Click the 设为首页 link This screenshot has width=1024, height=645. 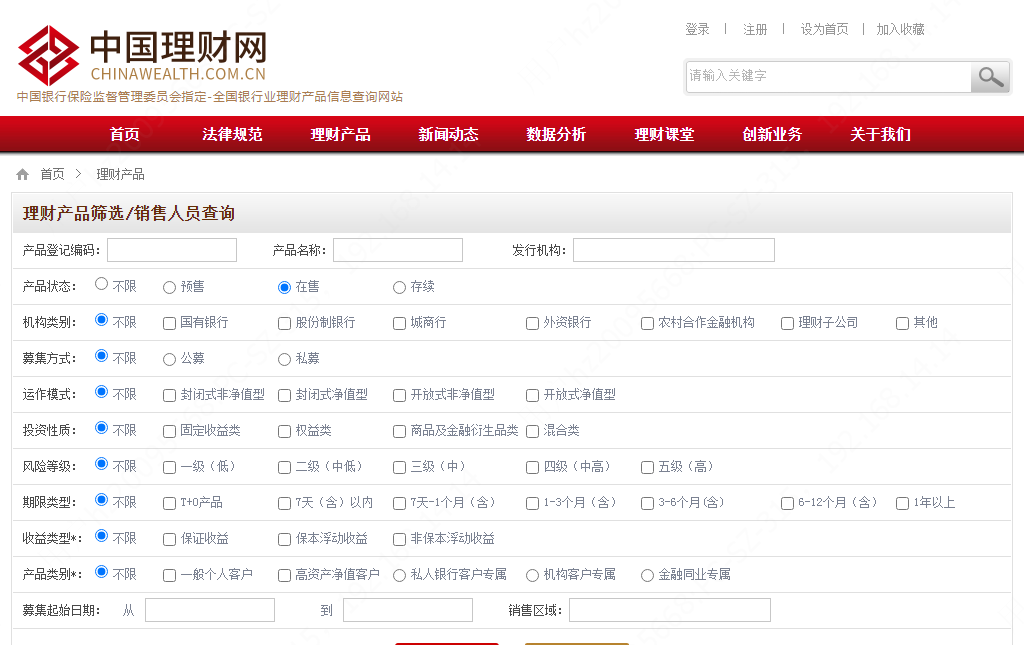[x=824, y=29]
